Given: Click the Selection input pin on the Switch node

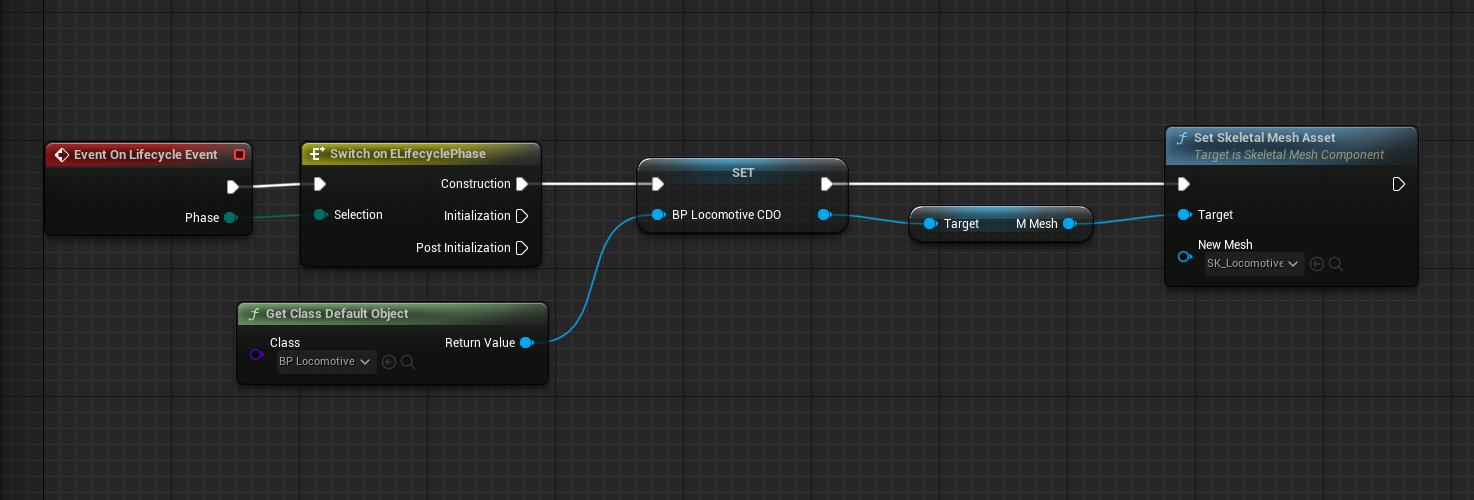Looking at the screenshot, I should pos(320,215).
